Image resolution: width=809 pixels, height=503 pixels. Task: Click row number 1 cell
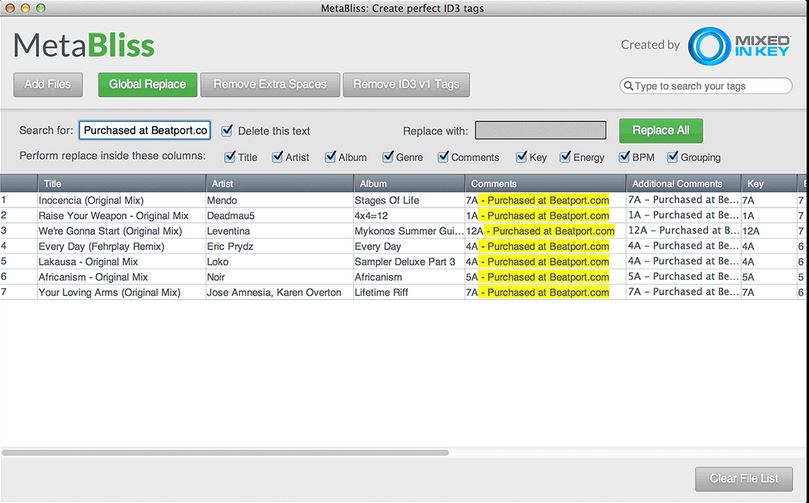pos(19,200)
